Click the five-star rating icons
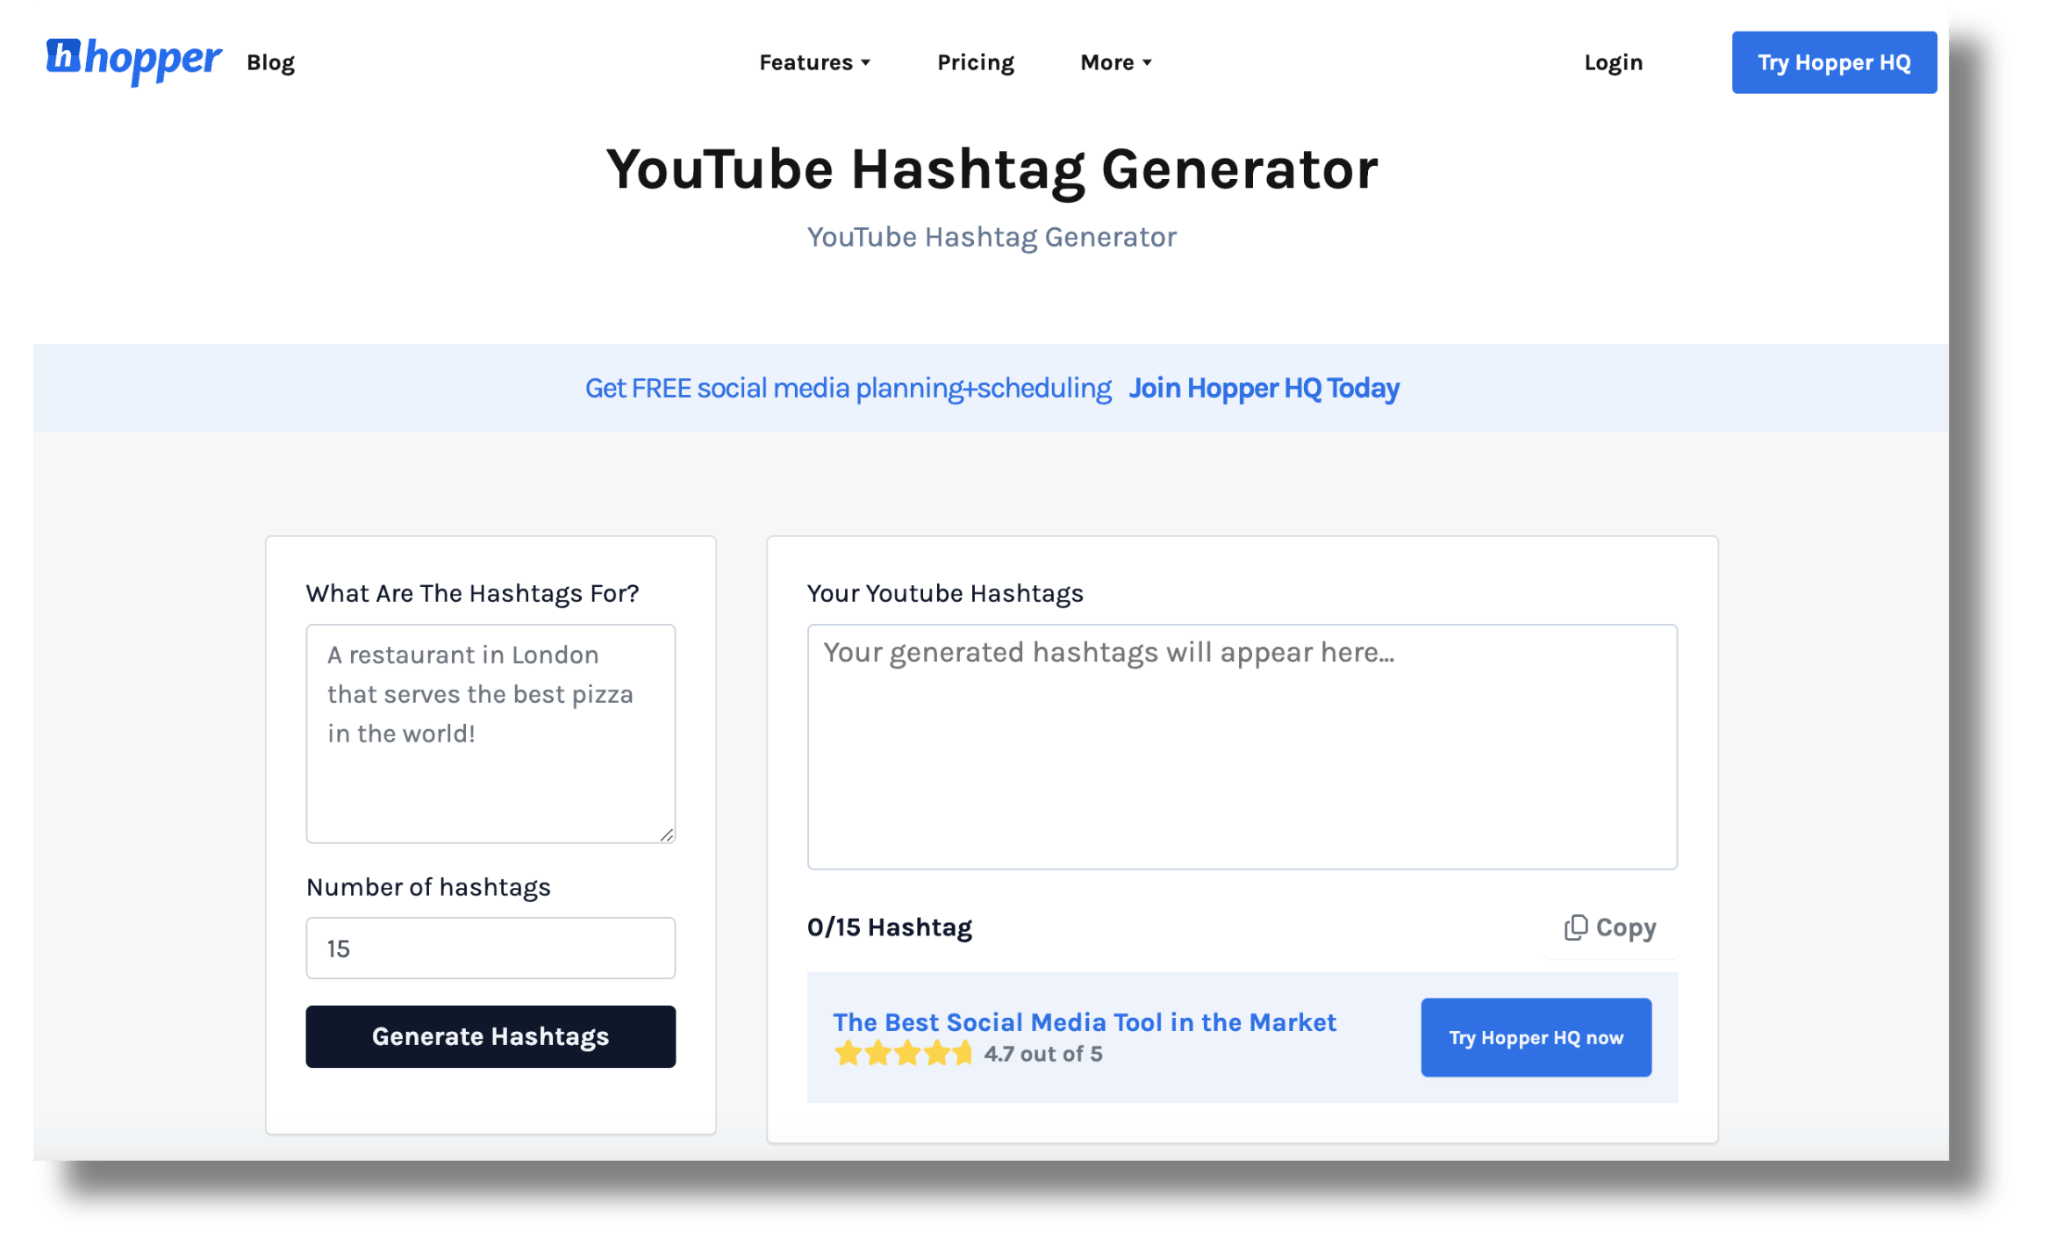Screen dimensions: 2048x1235 [x=903, y=1053]
